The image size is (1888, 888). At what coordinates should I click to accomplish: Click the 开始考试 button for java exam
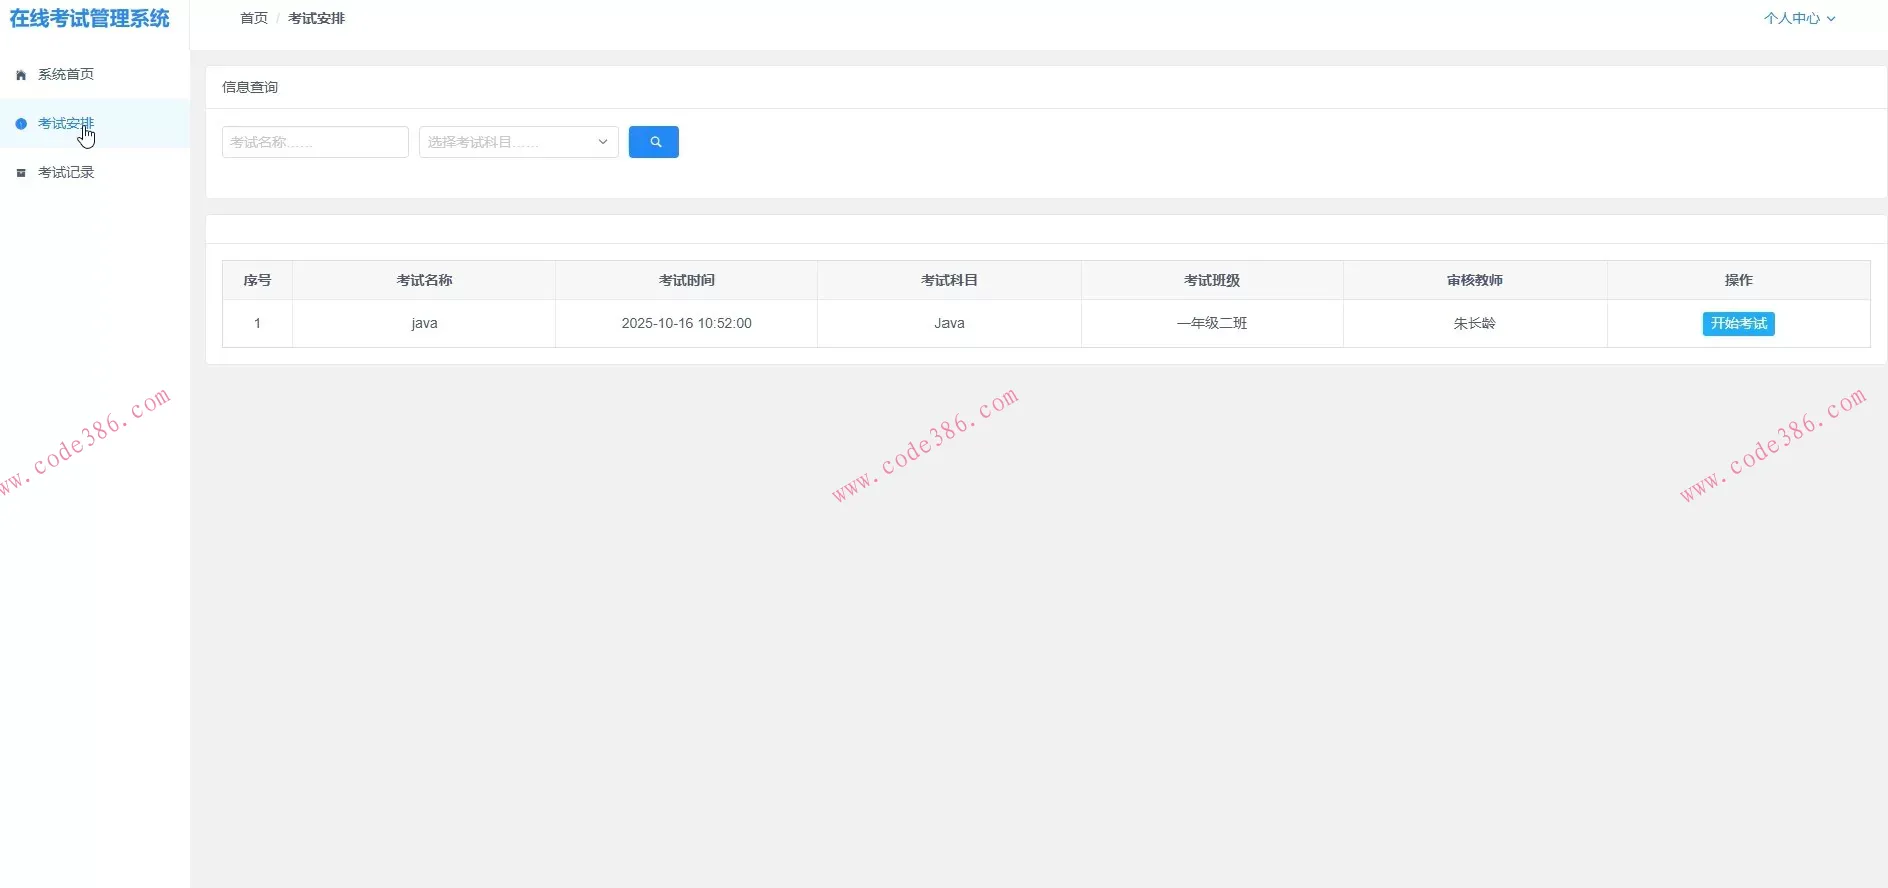[1739, 324]
